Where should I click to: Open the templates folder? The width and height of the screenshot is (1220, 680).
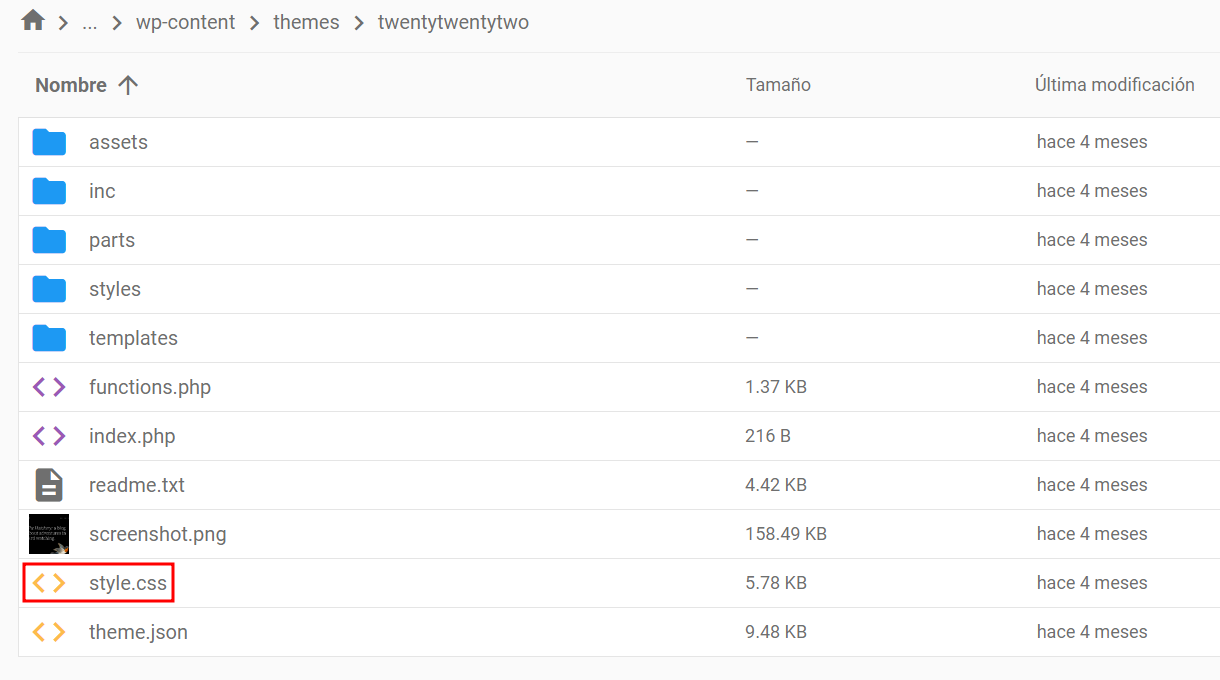133,337
